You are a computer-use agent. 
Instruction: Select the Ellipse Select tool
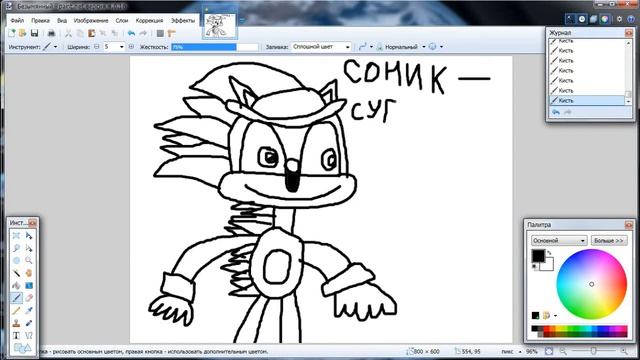(16, 260)
